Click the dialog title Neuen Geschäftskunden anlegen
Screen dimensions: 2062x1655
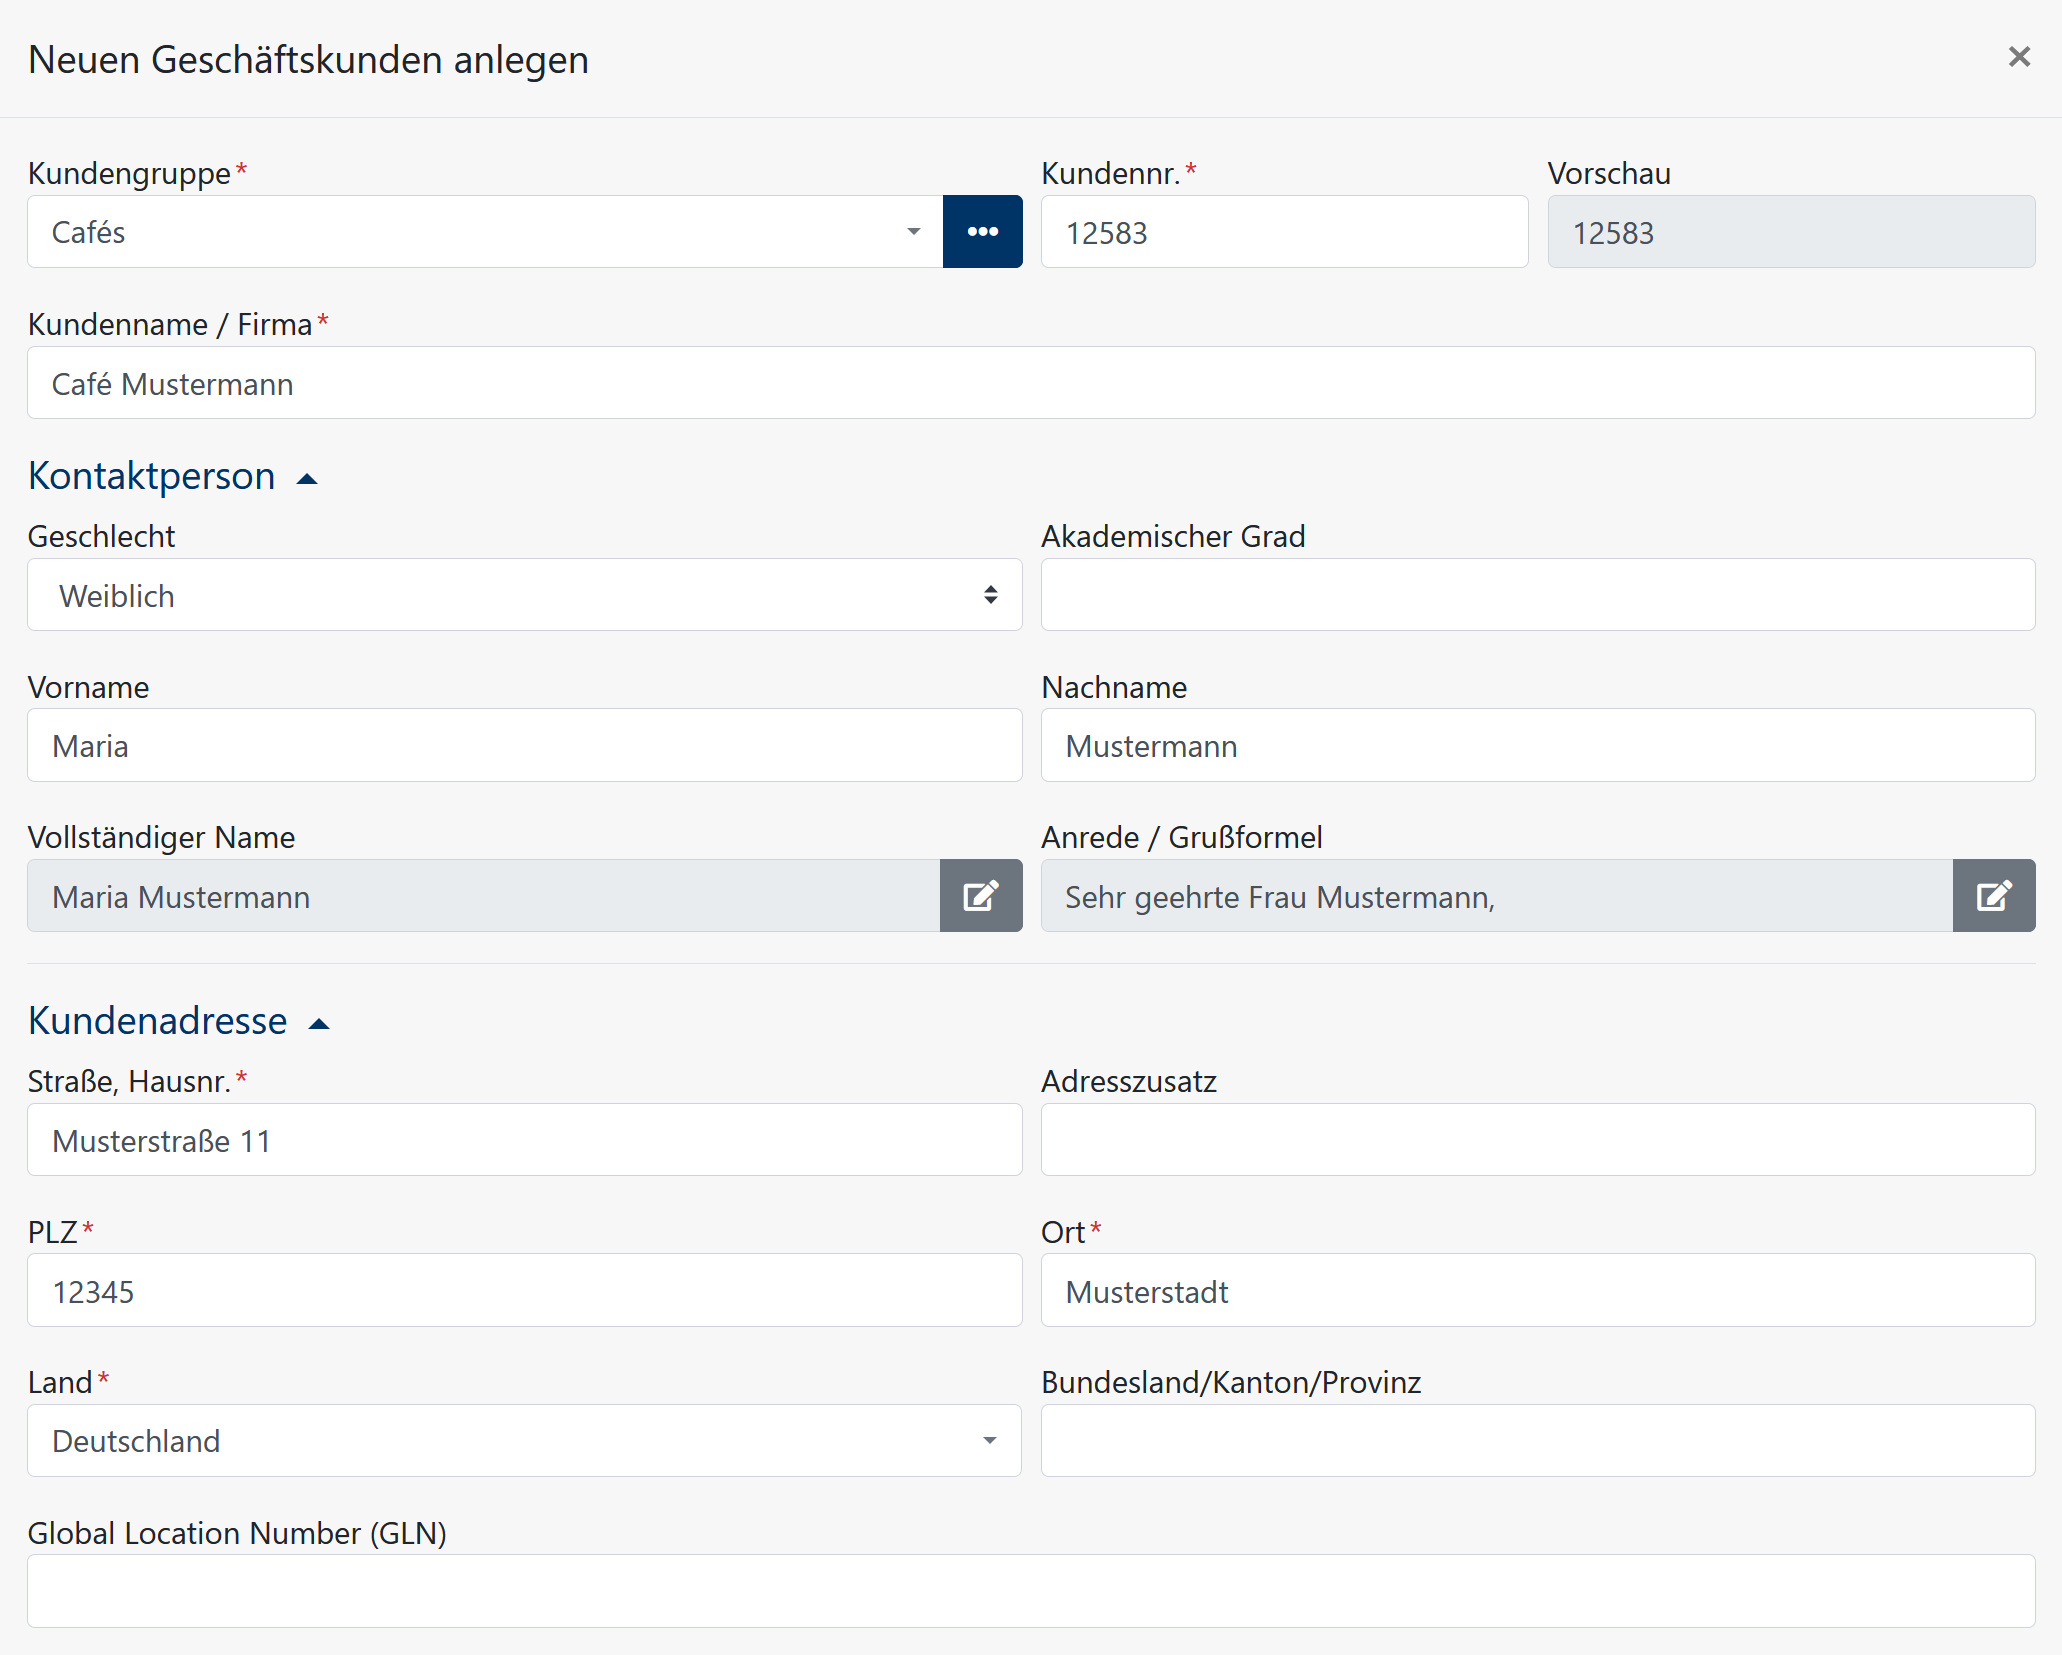(308, 60)
